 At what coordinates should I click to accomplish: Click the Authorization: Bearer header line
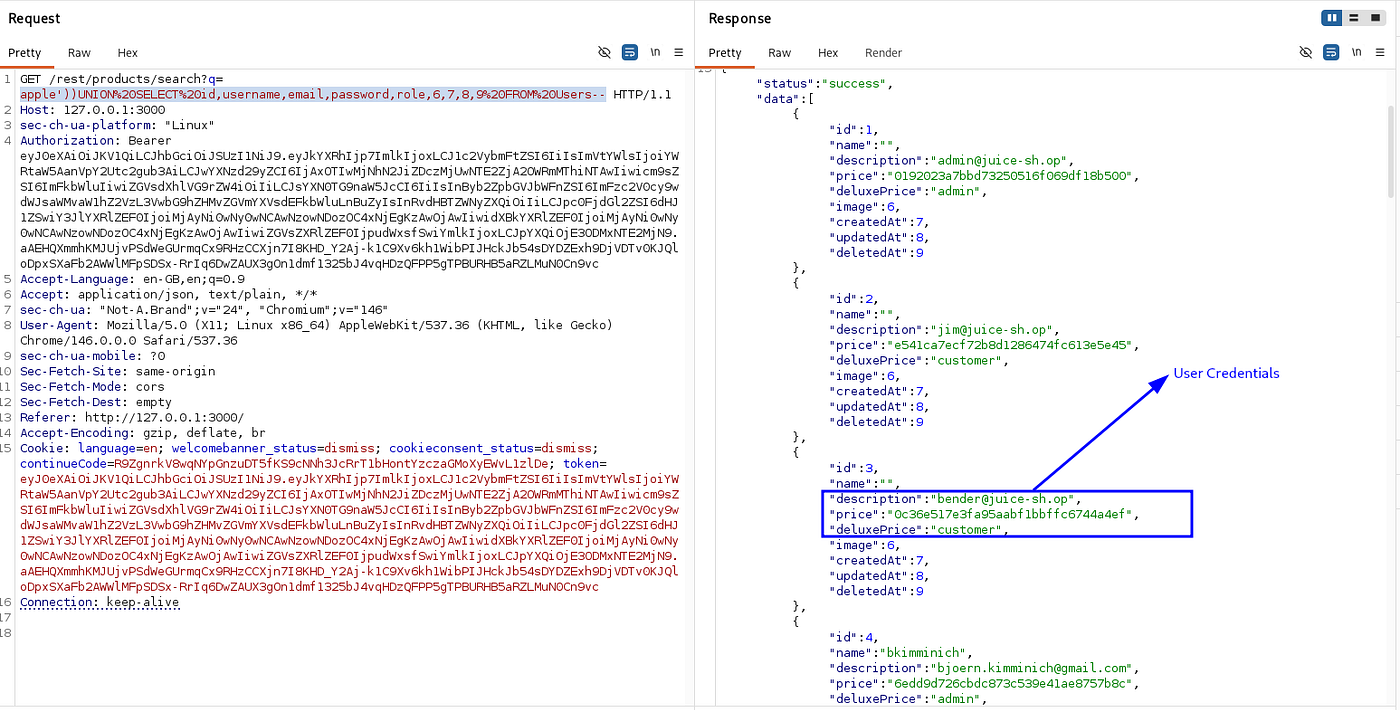[96, 141]
